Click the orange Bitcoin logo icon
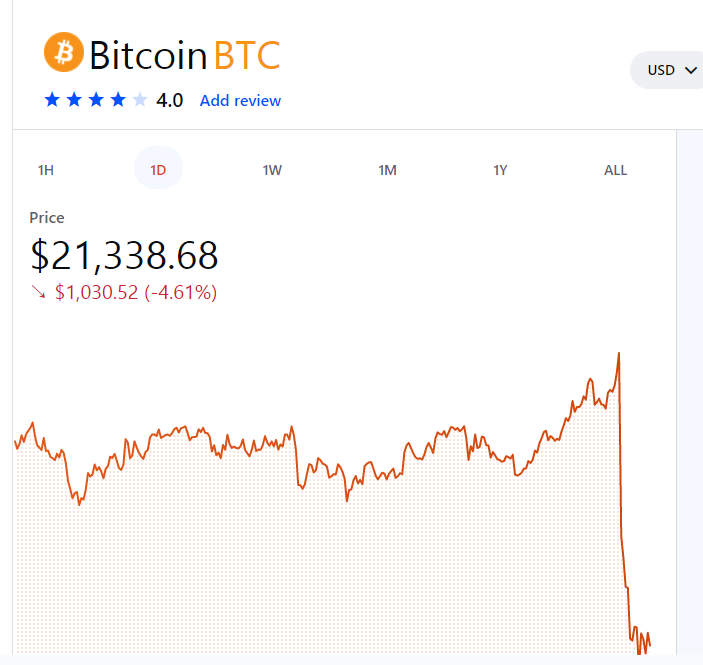Screen dimensions: 703x665 click(64, 52)
